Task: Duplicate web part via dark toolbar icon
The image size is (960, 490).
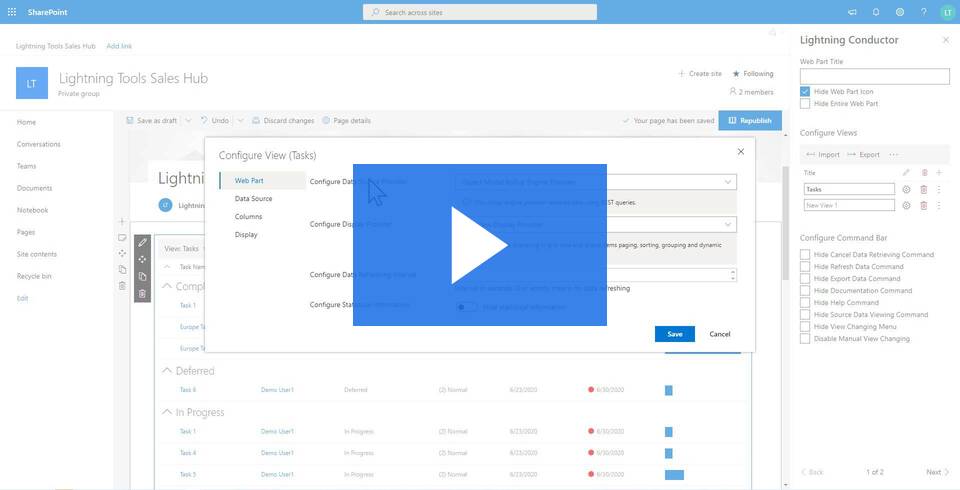Action: click(142, 277)
